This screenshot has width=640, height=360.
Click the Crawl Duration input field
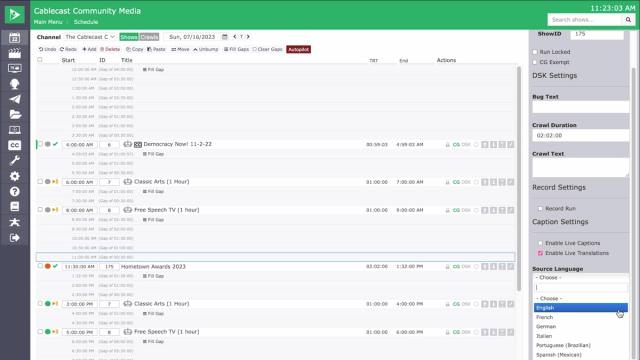tap(580, 136)
